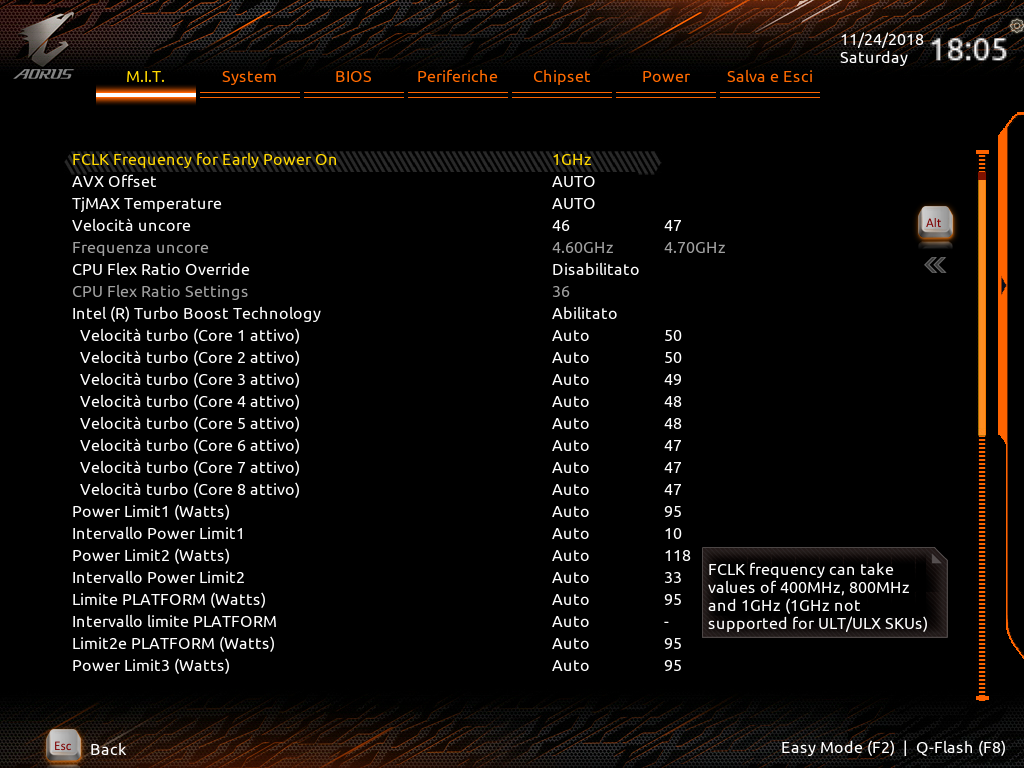This screenshot has width=1024, height=768.
Task: Select Power Limit1 (Watts) label
Action: point(151,511)
